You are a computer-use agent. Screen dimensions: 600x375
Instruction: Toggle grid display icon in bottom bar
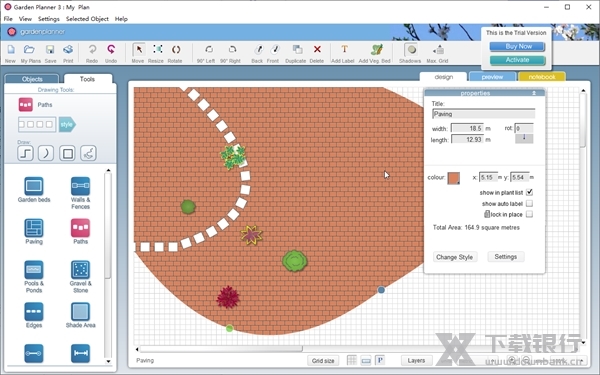click(352, 360)
